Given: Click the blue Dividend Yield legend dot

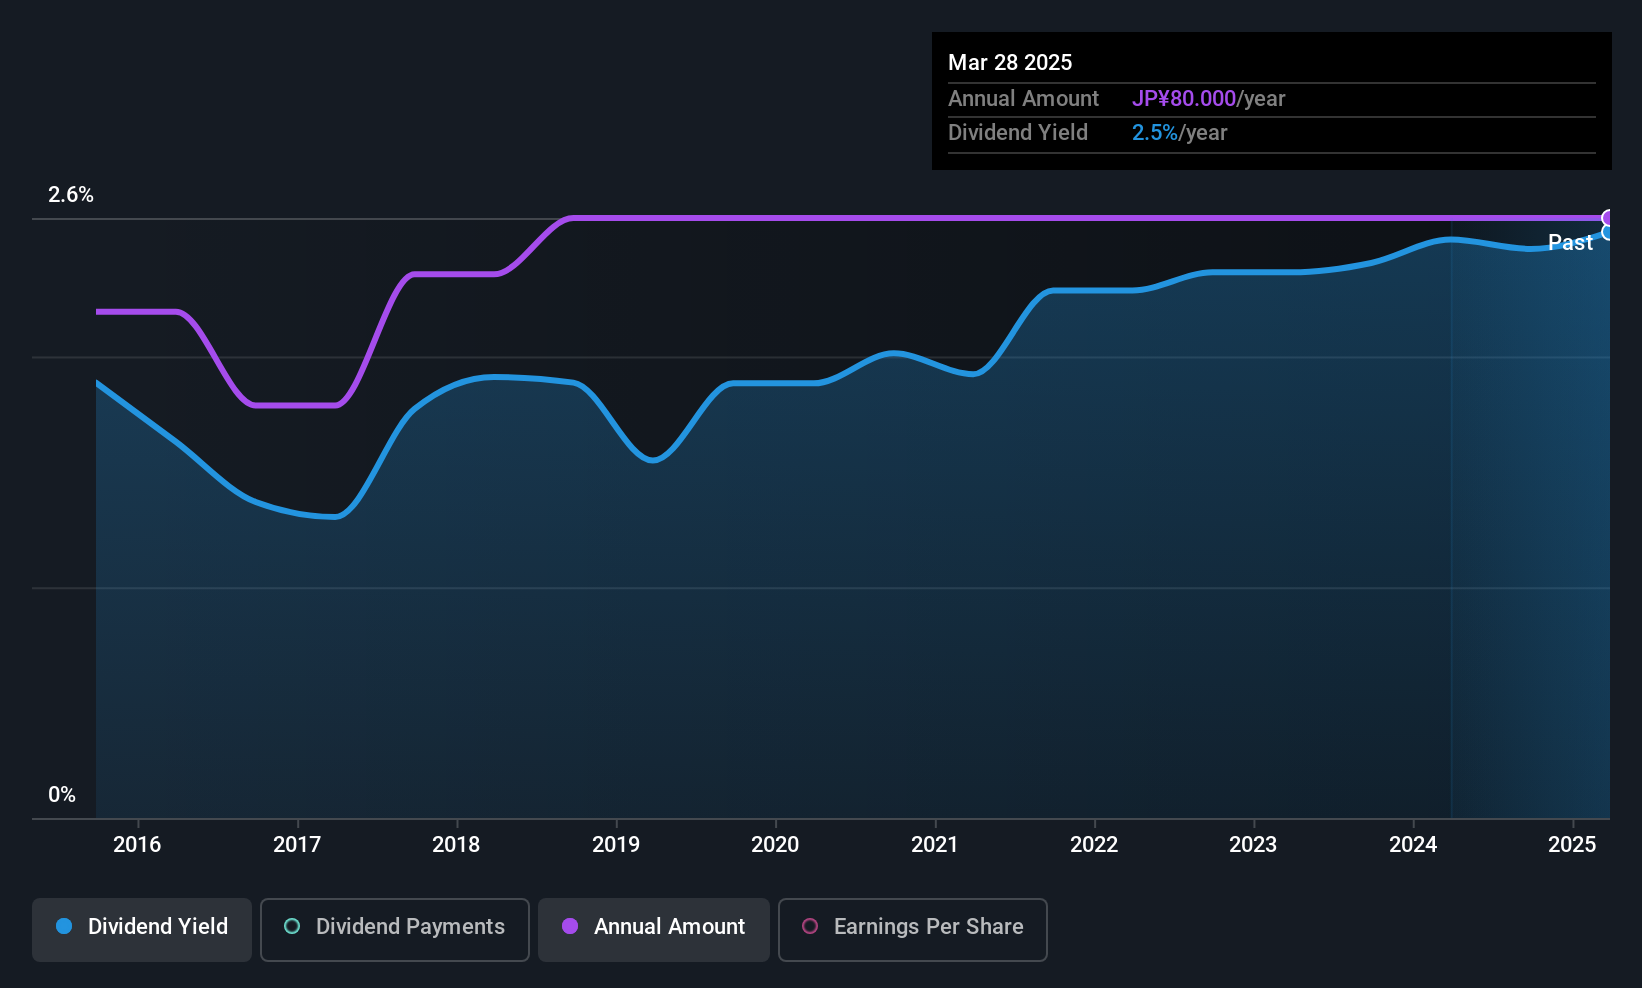Looking at the screenshot, I should click(x=64, y=926).
